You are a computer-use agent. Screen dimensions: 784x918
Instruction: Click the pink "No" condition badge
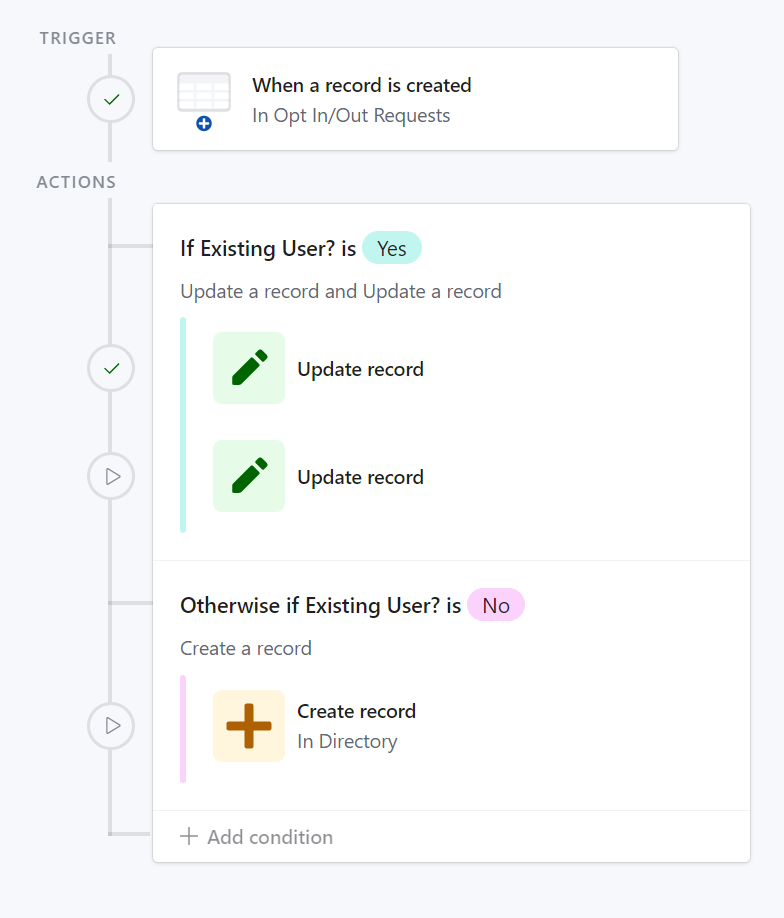pyautogui.click(x=496, y=605)
